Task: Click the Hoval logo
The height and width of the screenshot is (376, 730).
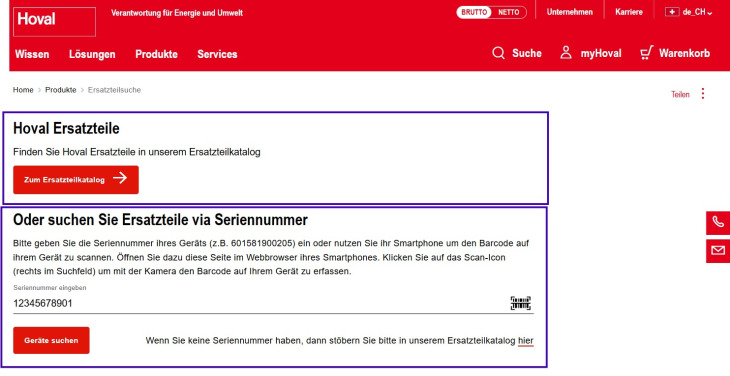Action: tap(54, 21)
